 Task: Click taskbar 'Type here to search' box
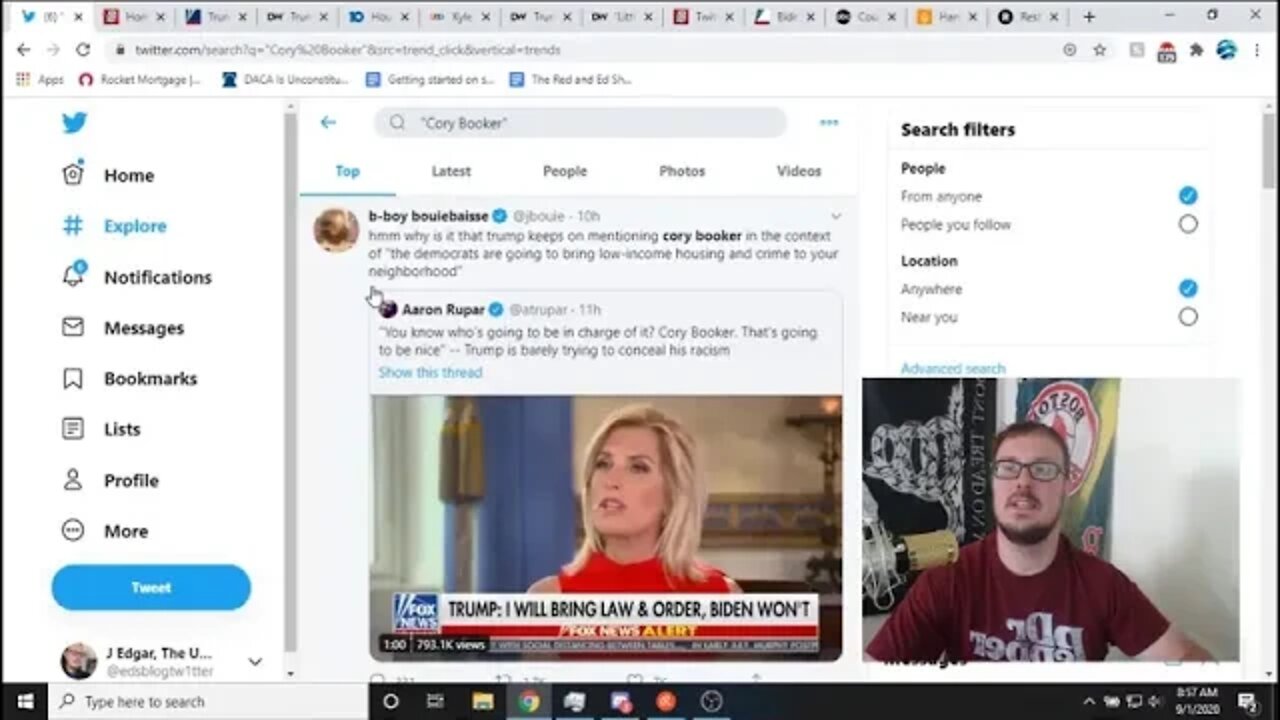210,701
